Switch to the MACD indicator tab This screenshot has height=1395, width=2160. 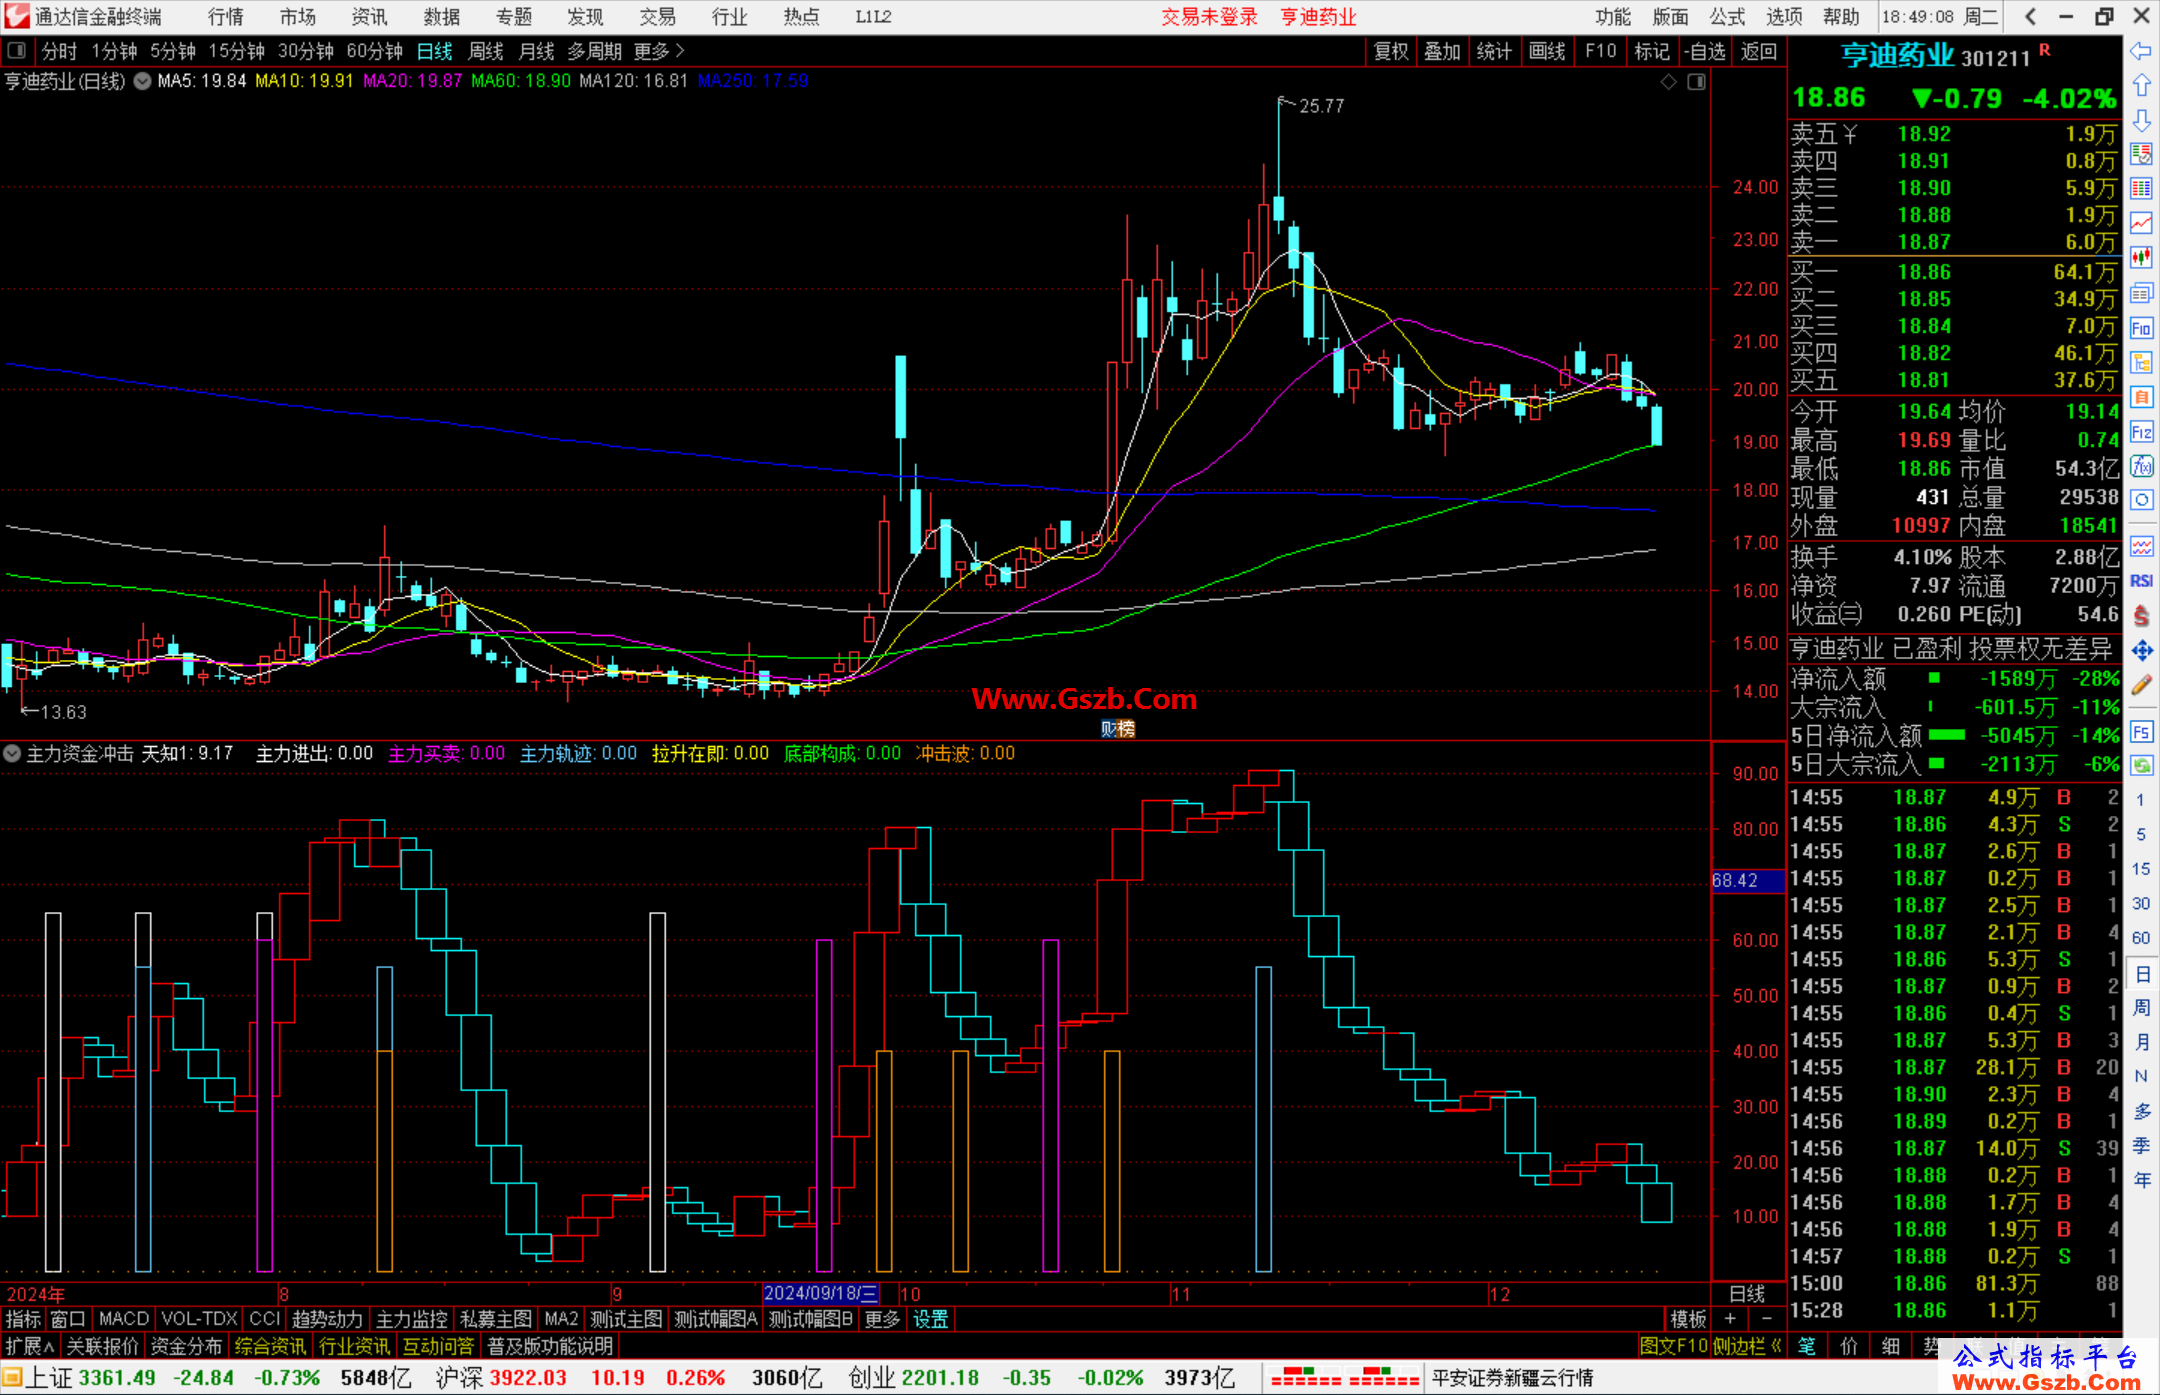[x=124, y=1319]
